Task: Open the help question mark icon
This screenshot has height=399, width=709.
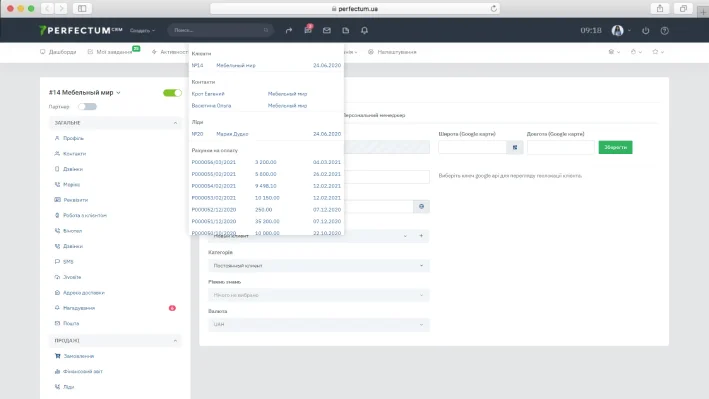Action: [664, 30]
